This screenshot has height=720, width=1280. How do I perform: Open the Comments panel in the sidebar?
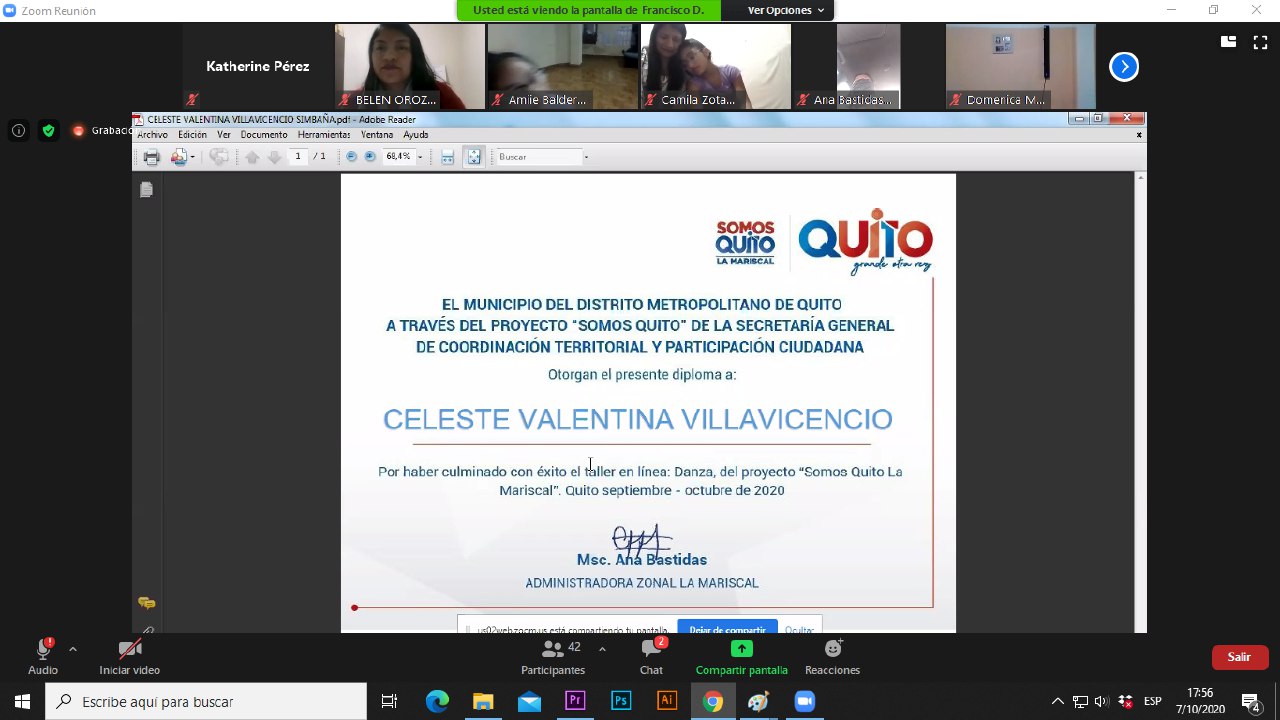147,603
